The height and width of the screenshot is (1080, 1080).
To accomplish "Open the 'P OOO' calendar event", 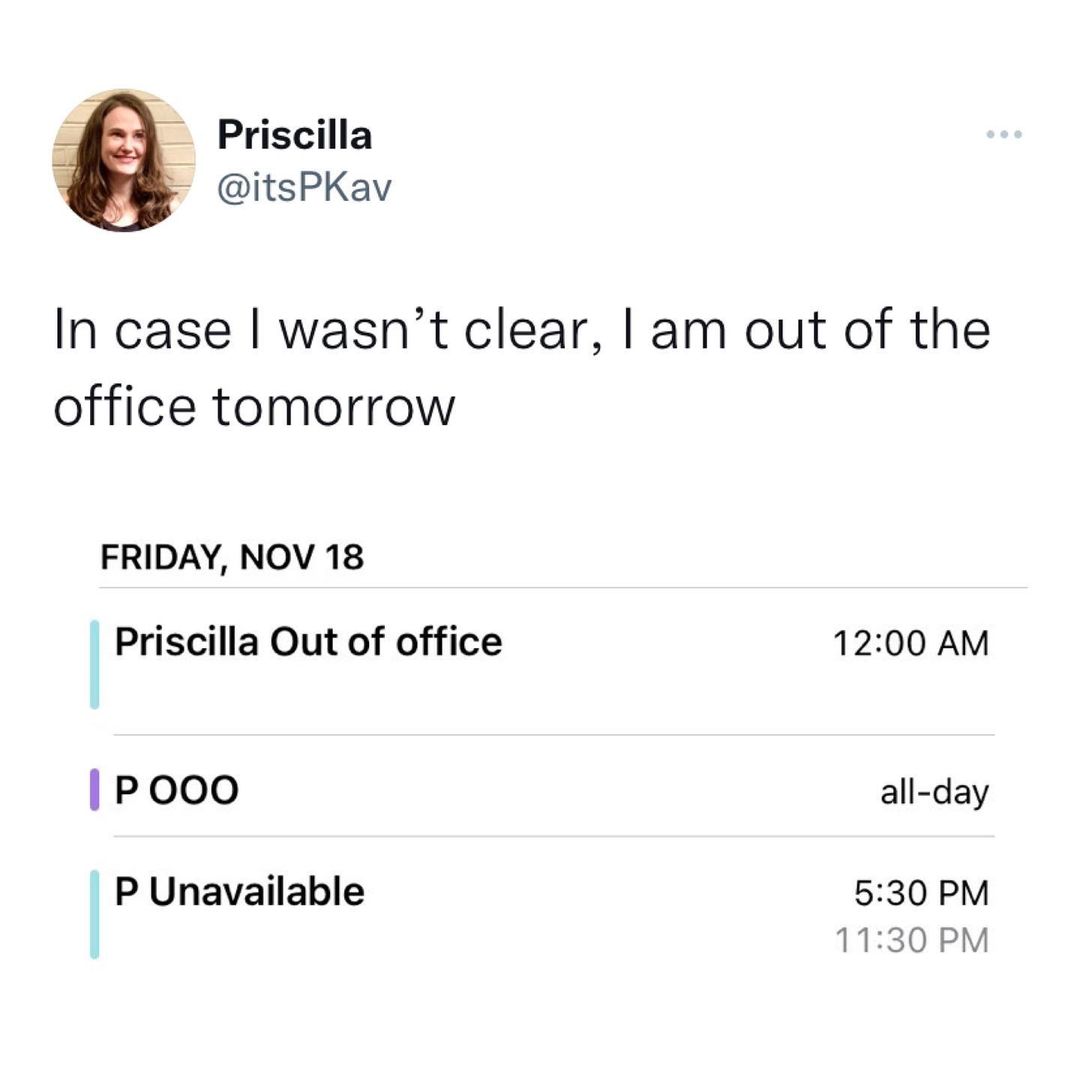I will coord(177,791).
